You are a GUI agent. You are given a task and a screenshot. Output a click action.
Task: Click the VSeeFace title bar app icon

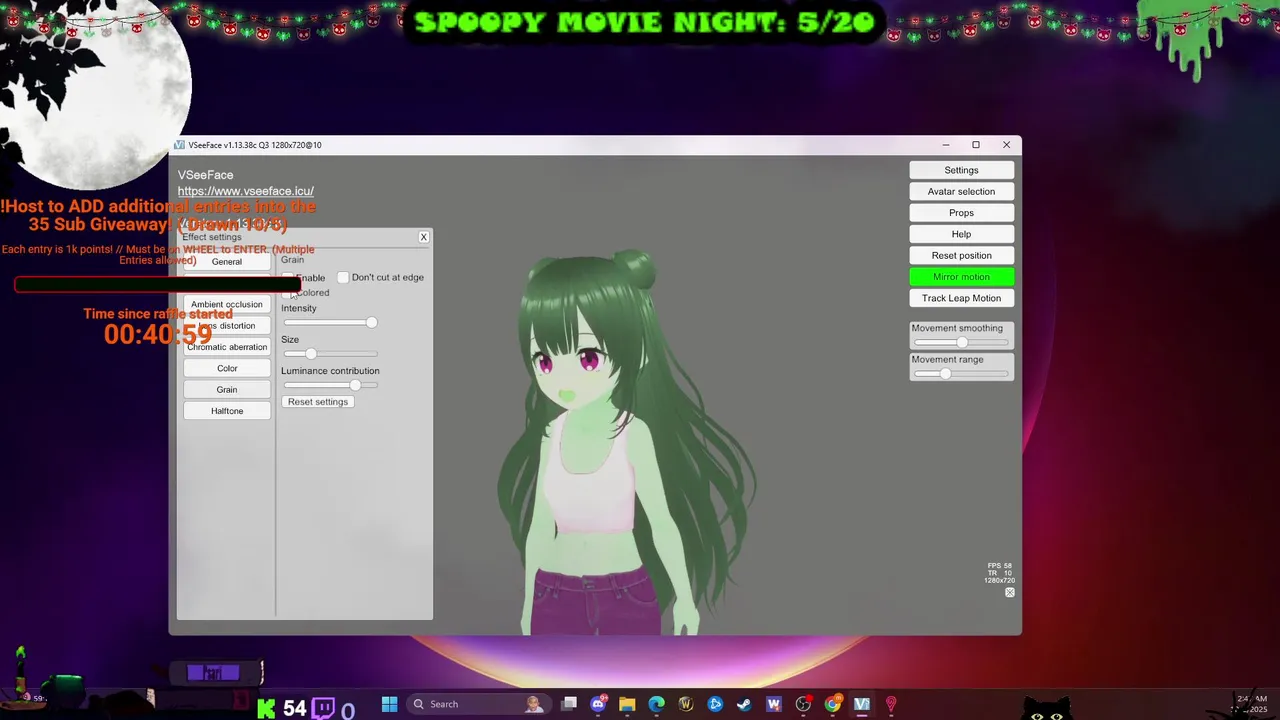tap(180, 145)
